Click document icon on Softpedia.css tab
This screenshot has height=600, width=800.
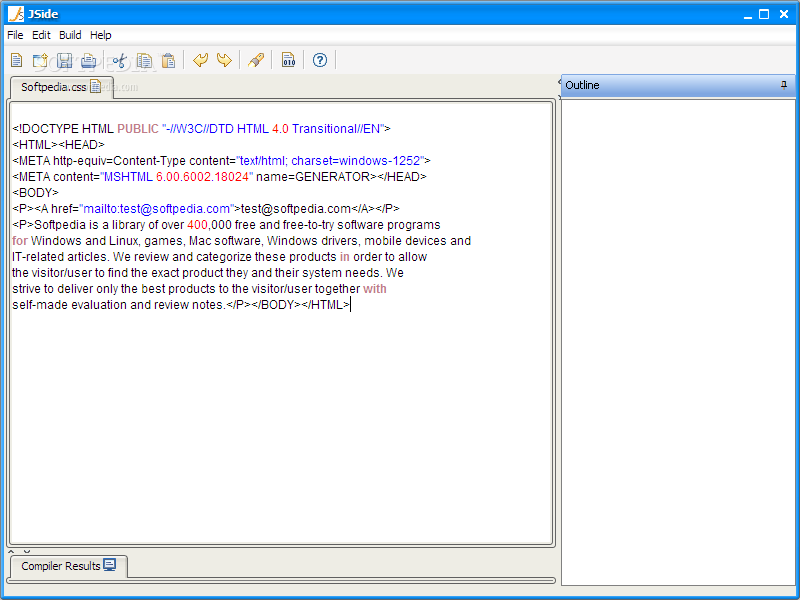[x=95, y=87]
